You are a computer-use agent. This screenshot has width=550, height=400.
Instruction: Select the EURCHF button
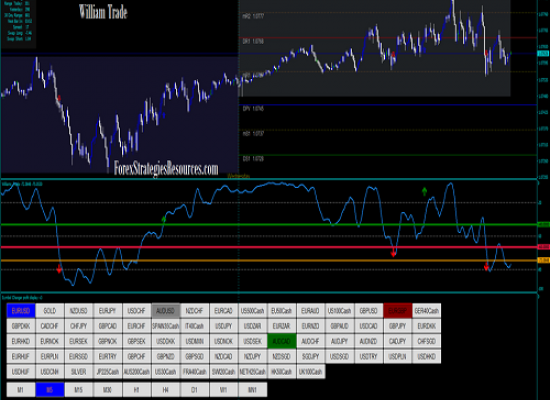coord(137,326)
